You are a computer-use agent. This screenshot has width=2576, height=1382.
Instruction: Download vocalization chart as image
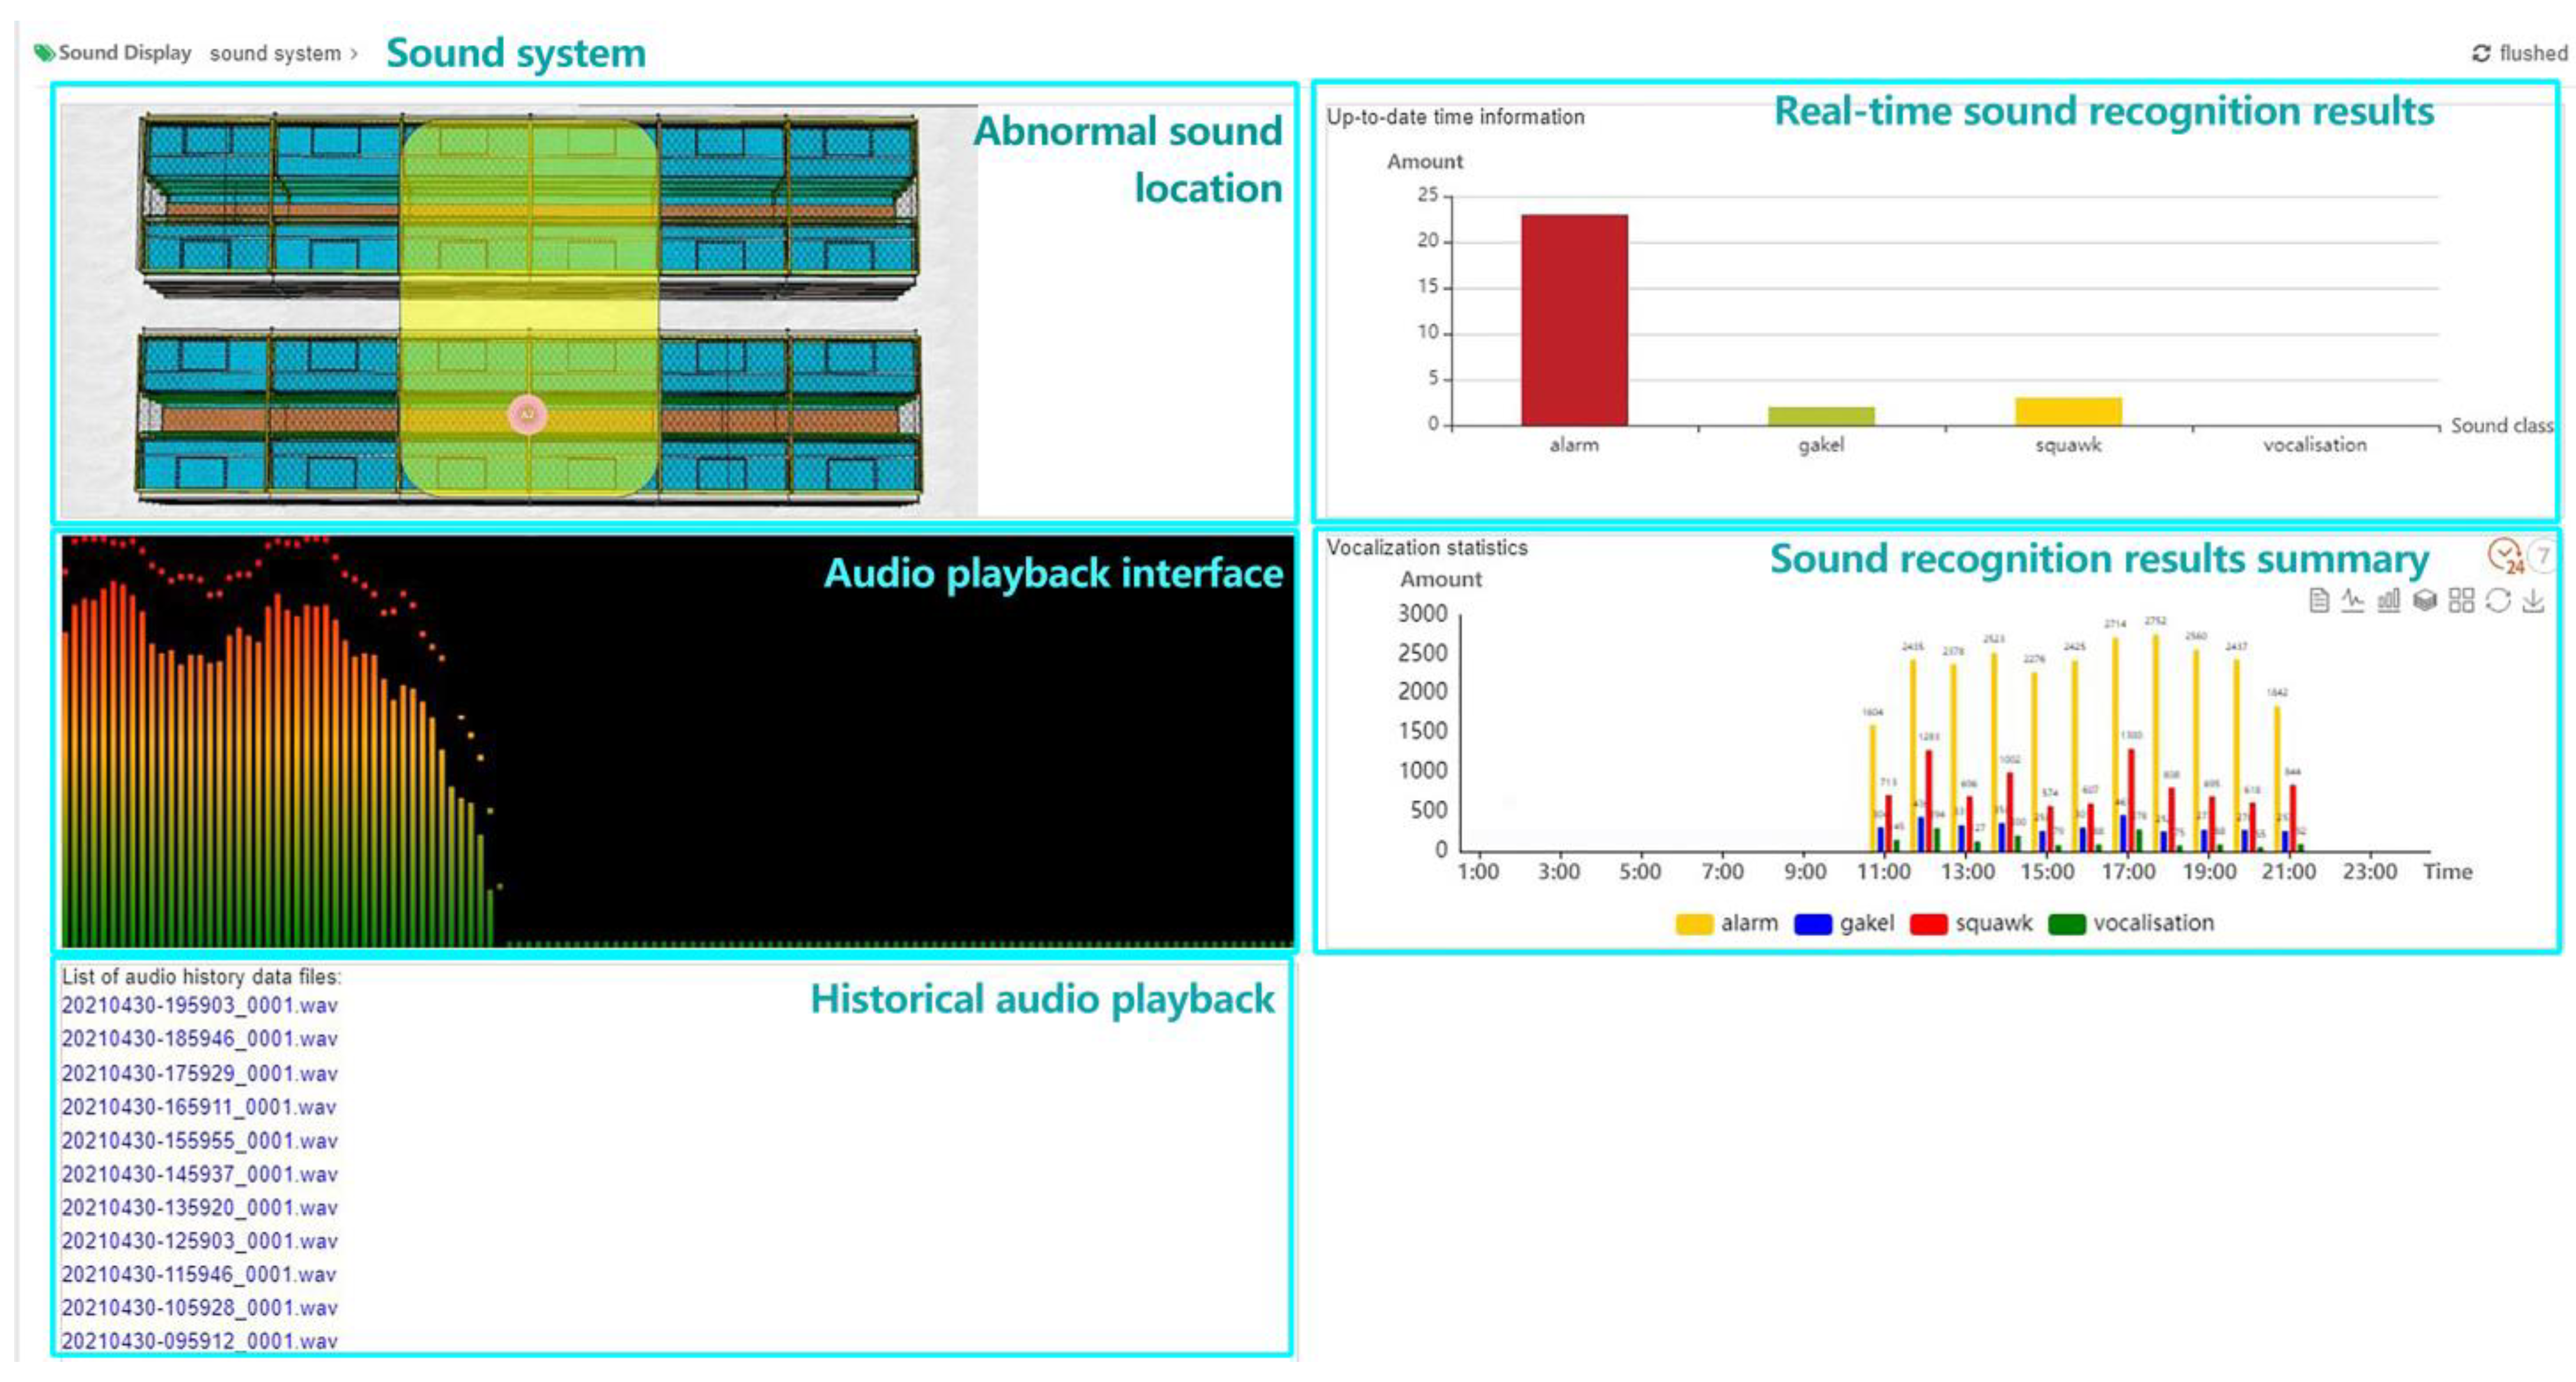pos(2533,600)
